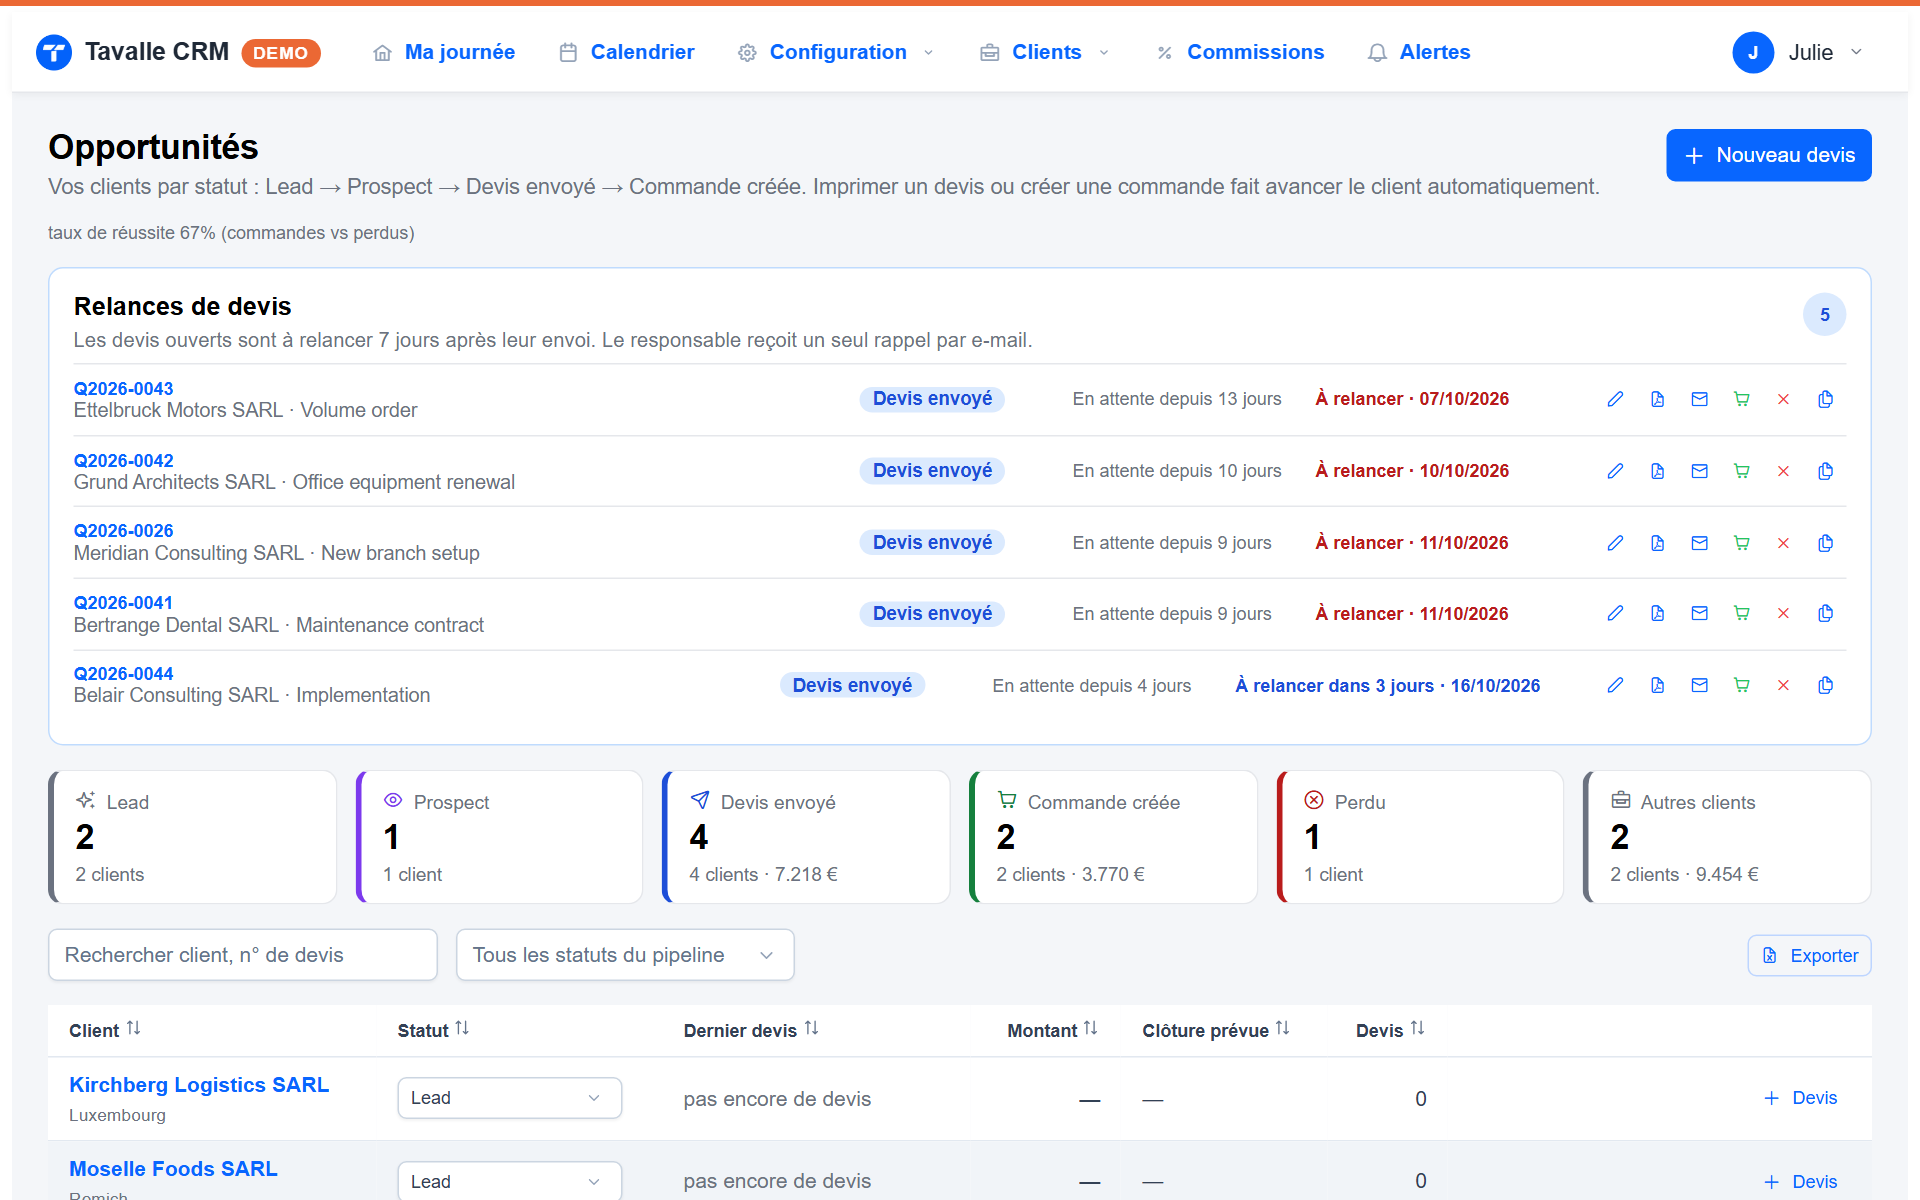
Task: Click the Commande créée cart icon card
Action: (x=1113, y=837)
